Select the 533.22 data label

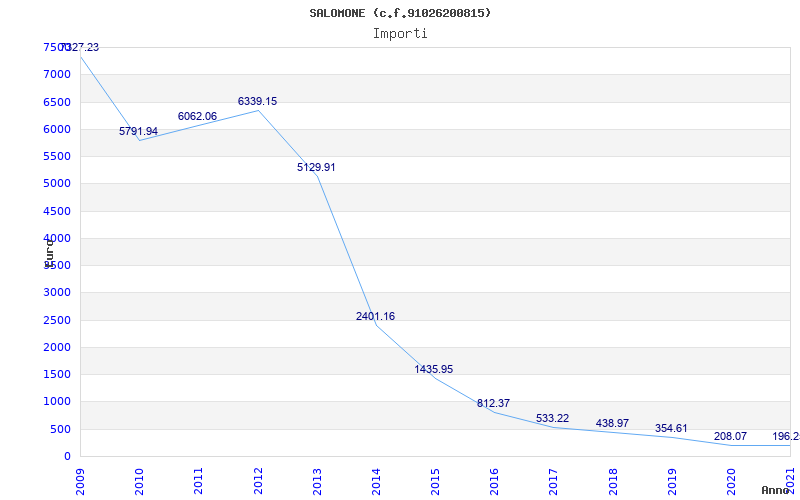(x=553, y=418)
